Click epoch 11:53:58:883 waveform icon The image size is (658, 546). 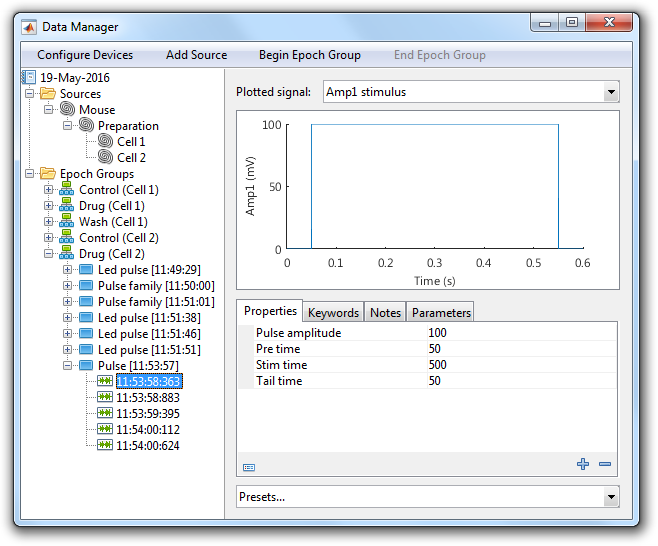click(x=105, y=398)
